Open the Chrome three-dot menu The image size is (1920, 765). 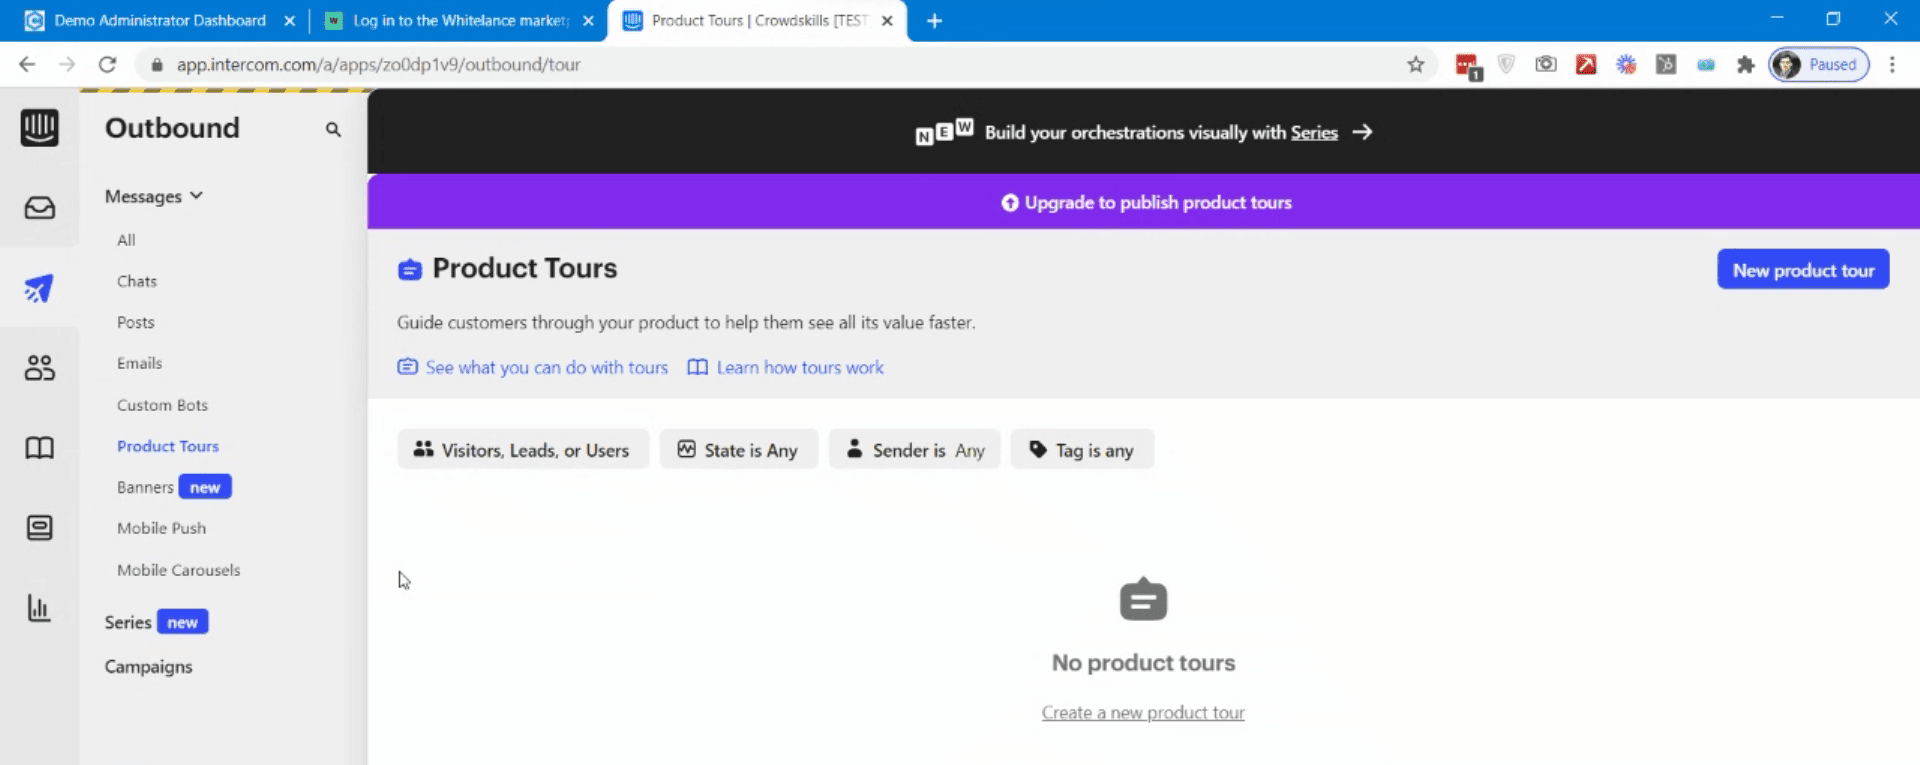click(1892, 65)
